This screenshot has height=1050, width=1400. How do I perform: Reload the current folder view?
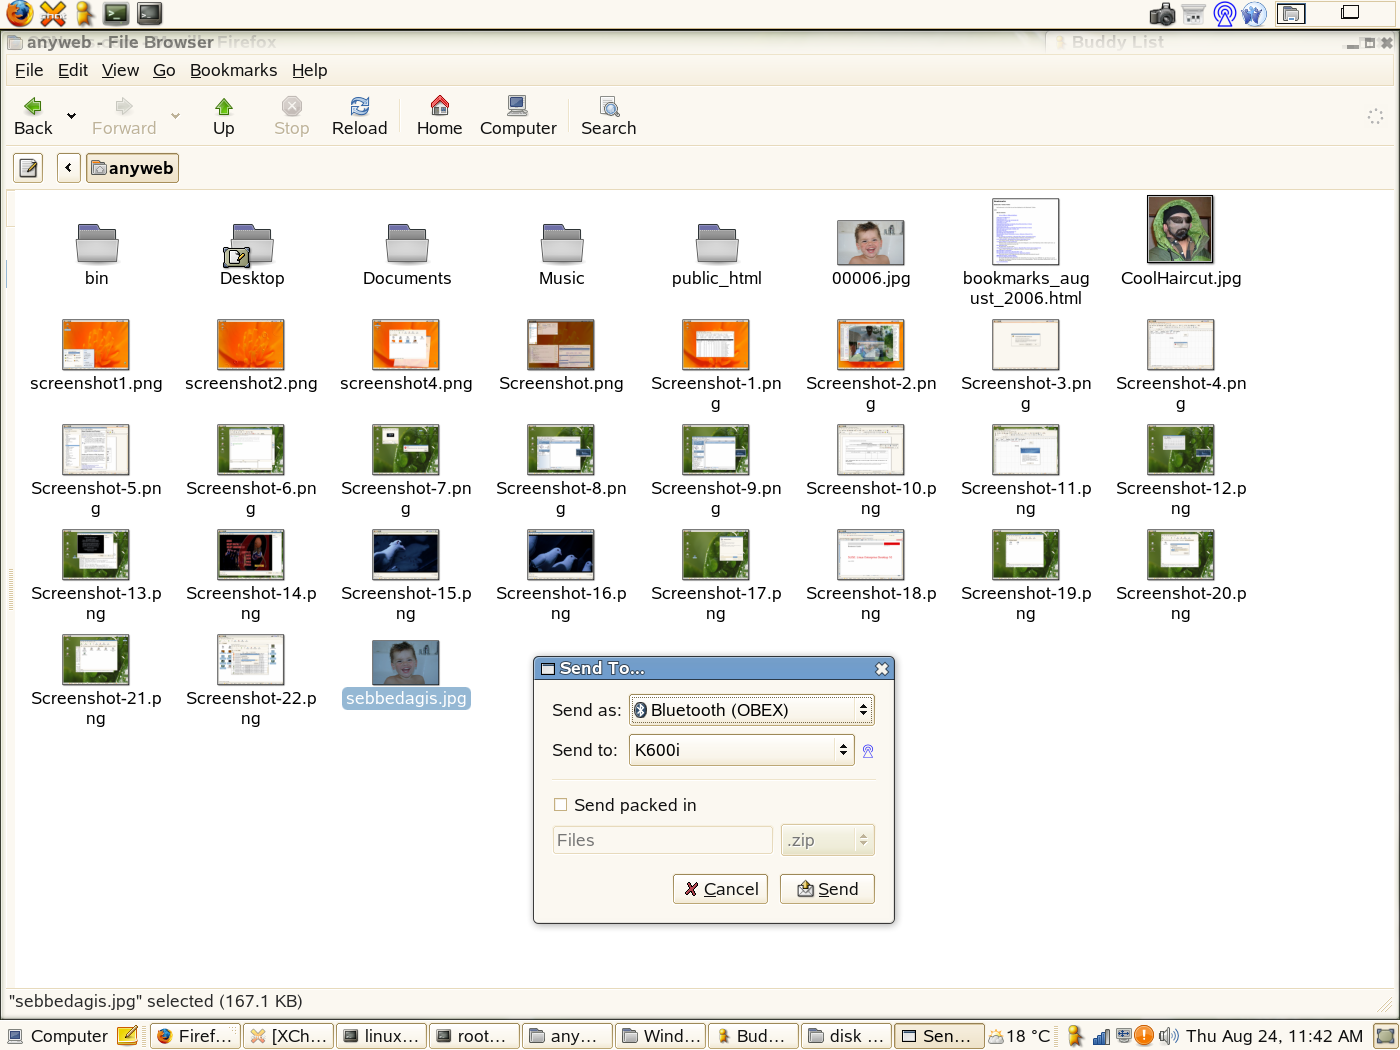pos(359,104)
